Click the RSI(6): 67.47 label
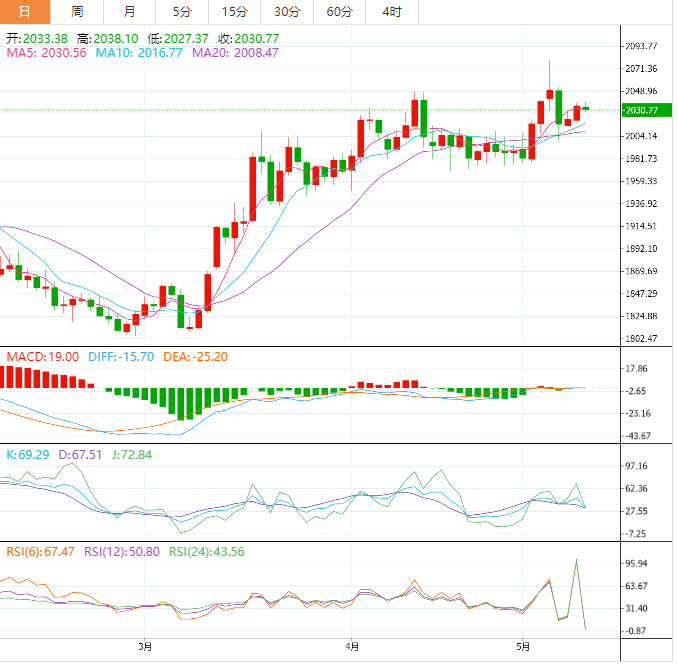The height and width of the screenshot is (667, 678). (39, 551)
